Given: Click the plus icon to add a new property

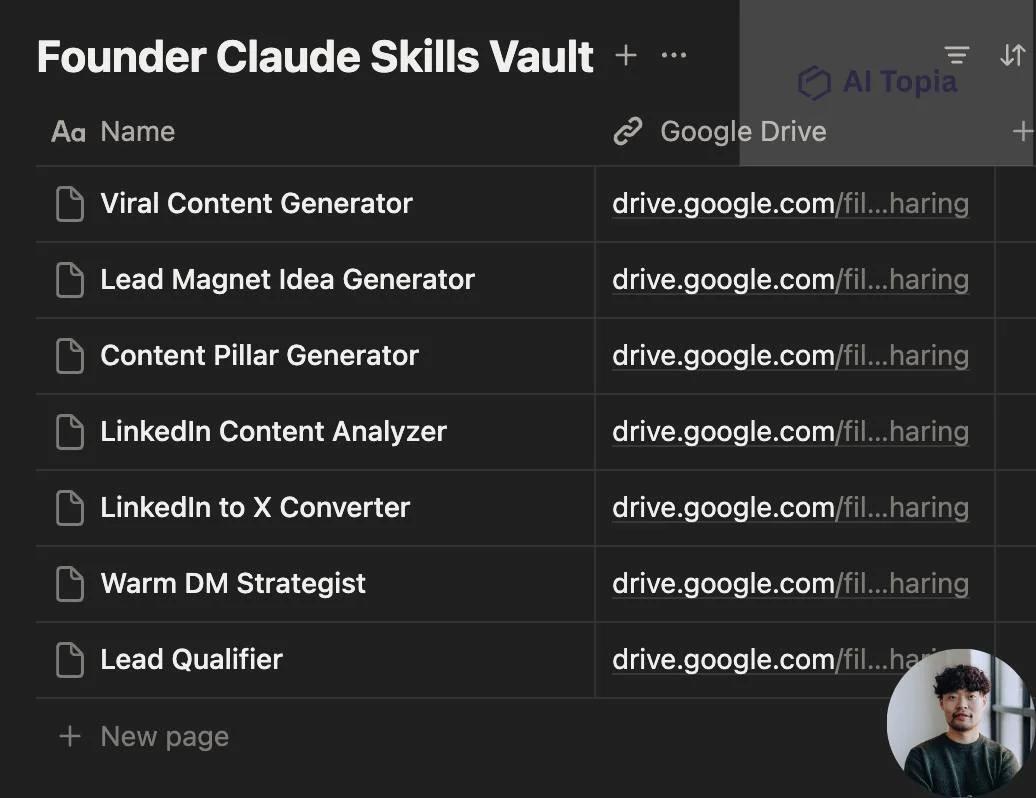Looking at the screenshot, I should pos(1022,131).
